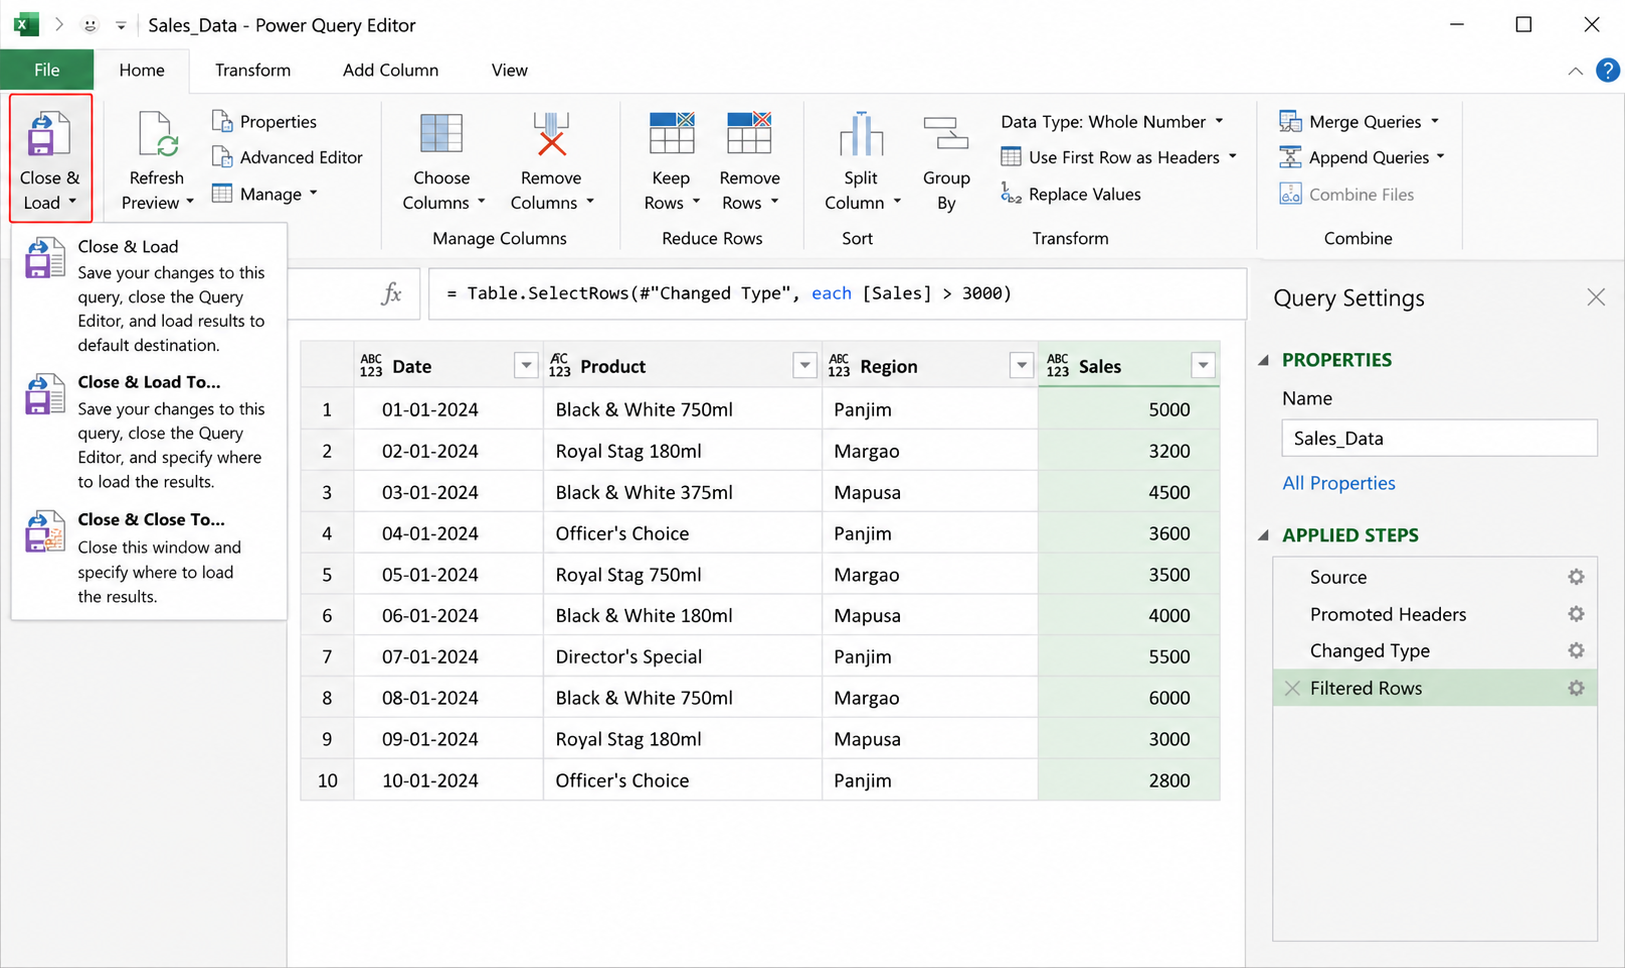Collapse the APPLIED STEPS section

click(x=1264, y=535)
